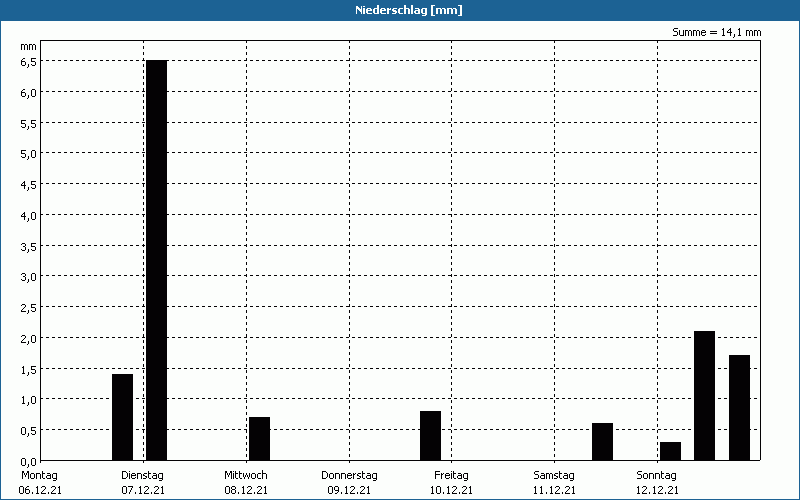The image size is (800, 500).
Task: Click the 3,0 y-axis value
Action: click(x=29, y=277)
